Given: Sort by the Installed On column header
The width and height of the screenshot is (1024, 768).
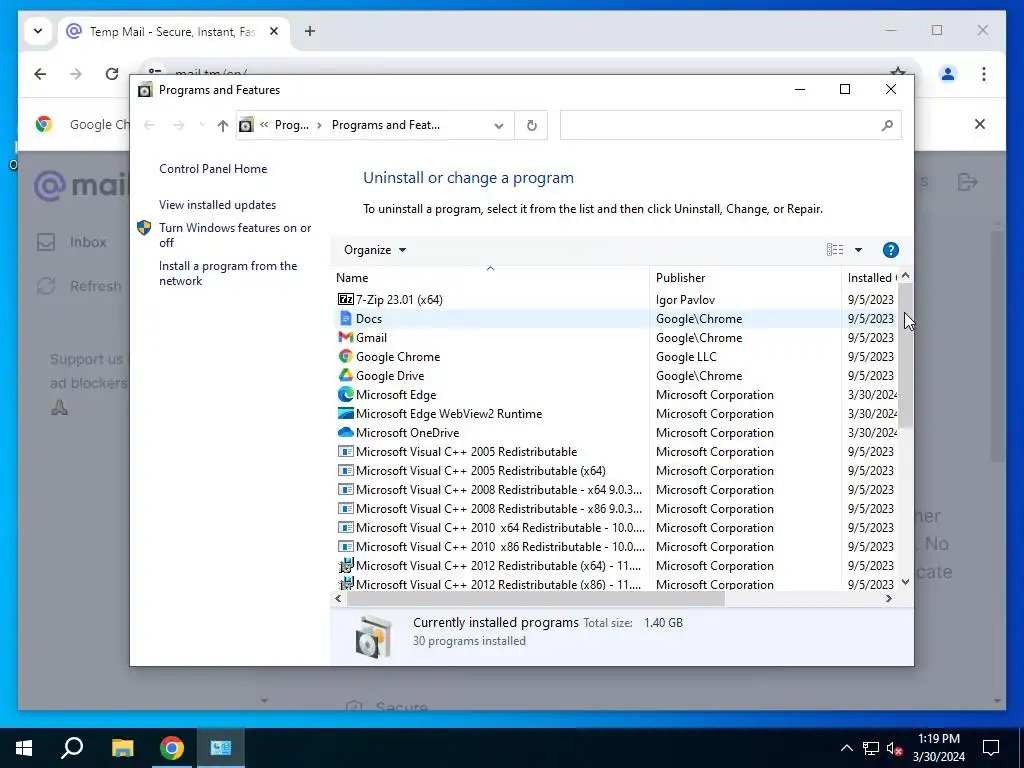Looking at the screenshot, I should [871, 278].
